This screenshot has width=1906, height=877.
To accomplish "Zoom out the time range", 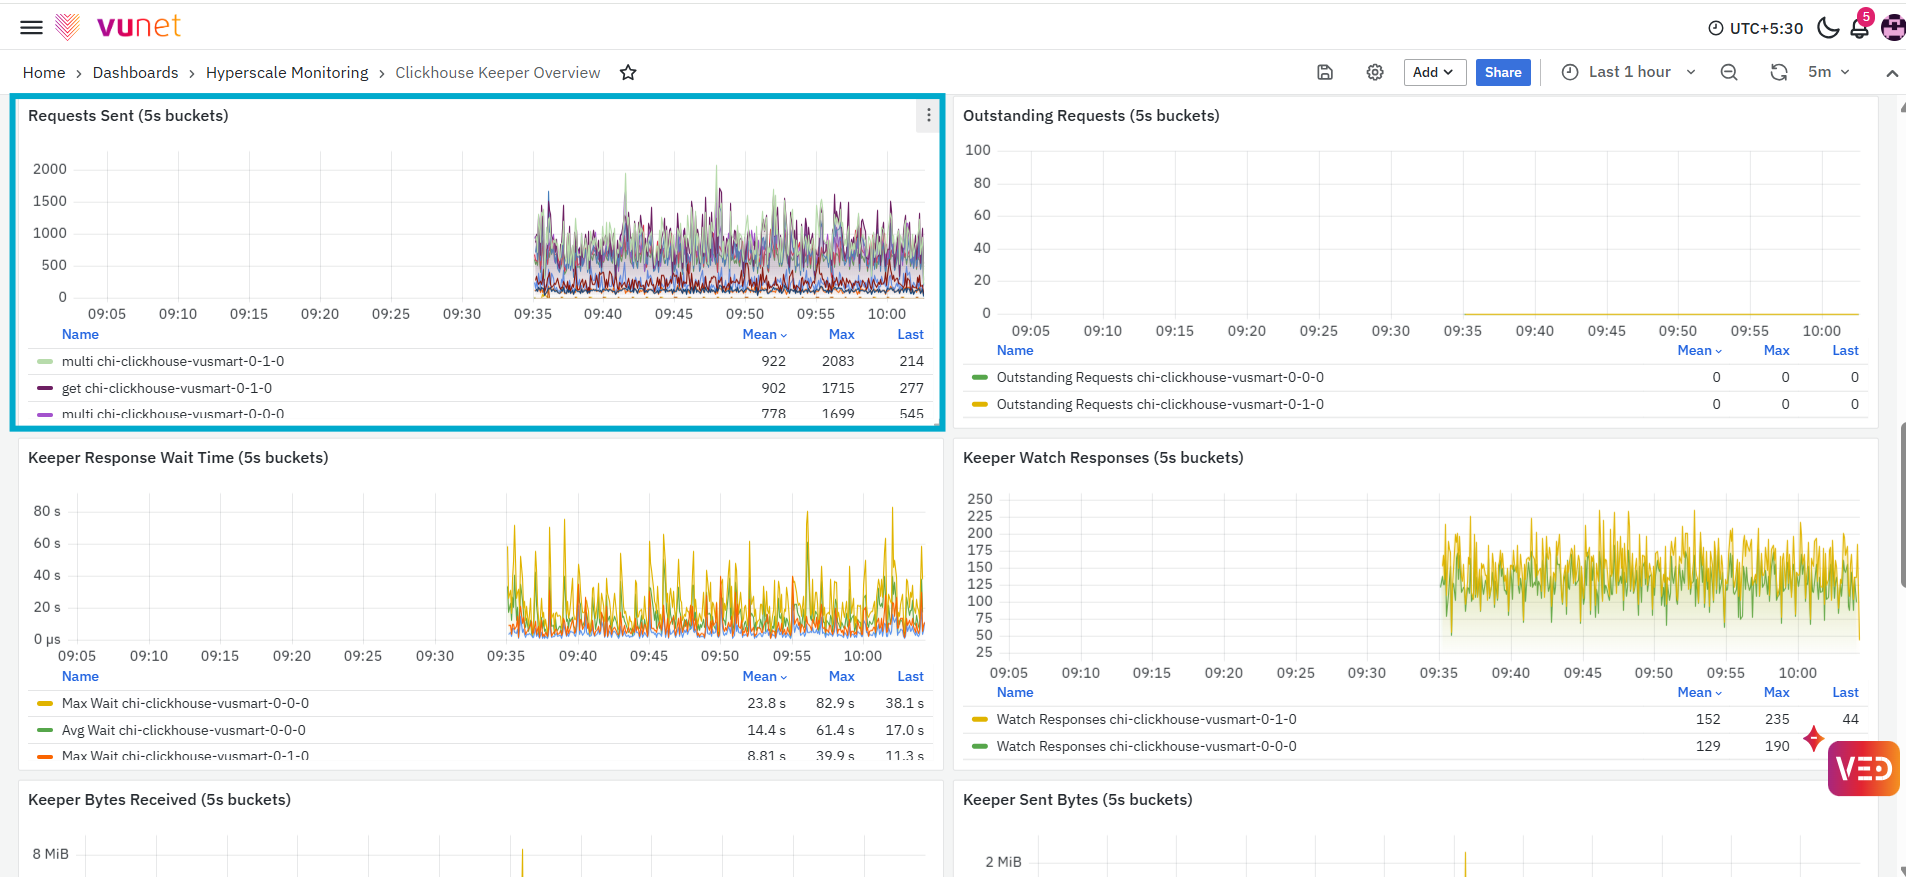I will coord(1729,72).
